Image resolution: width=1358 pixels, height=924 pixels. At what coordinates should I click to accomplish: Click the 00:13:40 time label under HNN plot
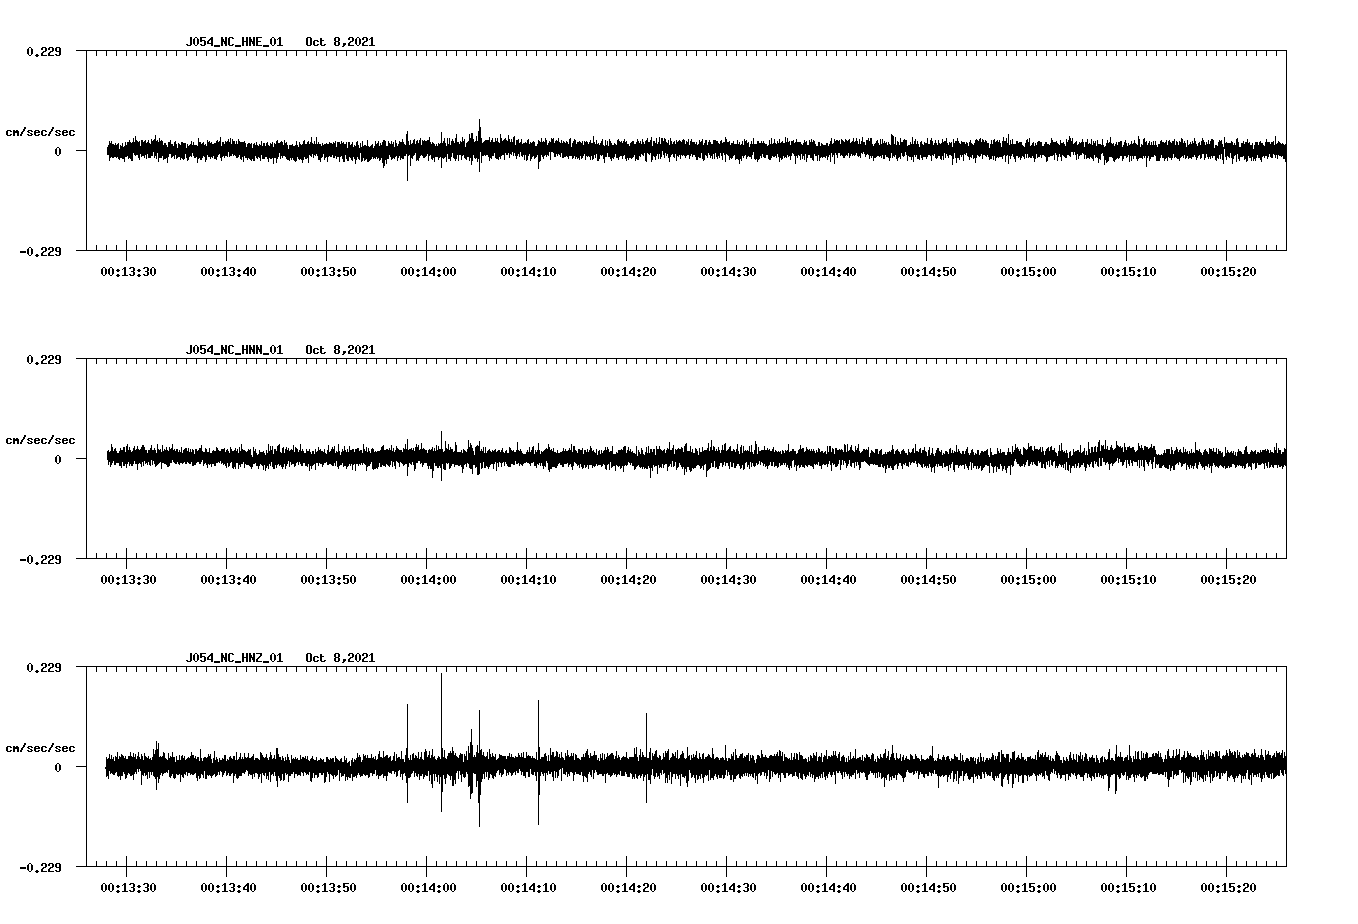point(228,580)
